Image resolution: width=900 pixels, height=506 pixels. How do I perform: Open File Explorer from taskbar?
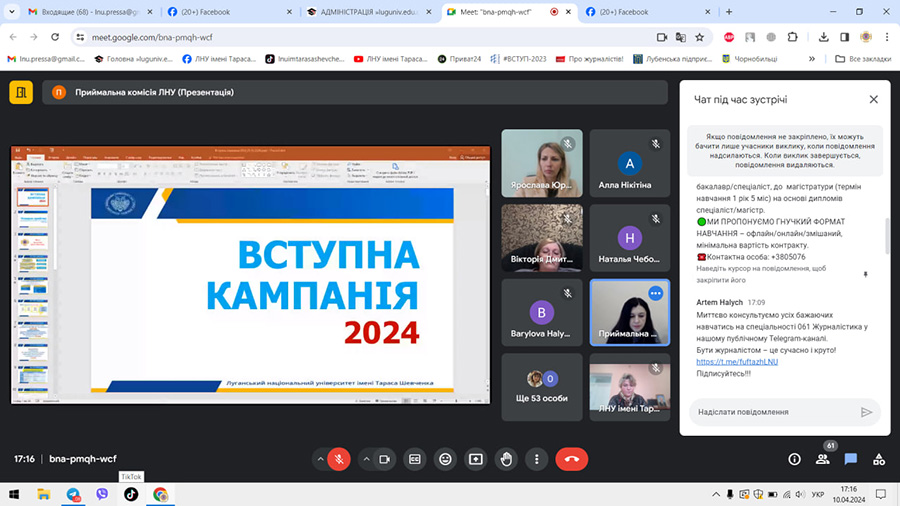(44, 494)
